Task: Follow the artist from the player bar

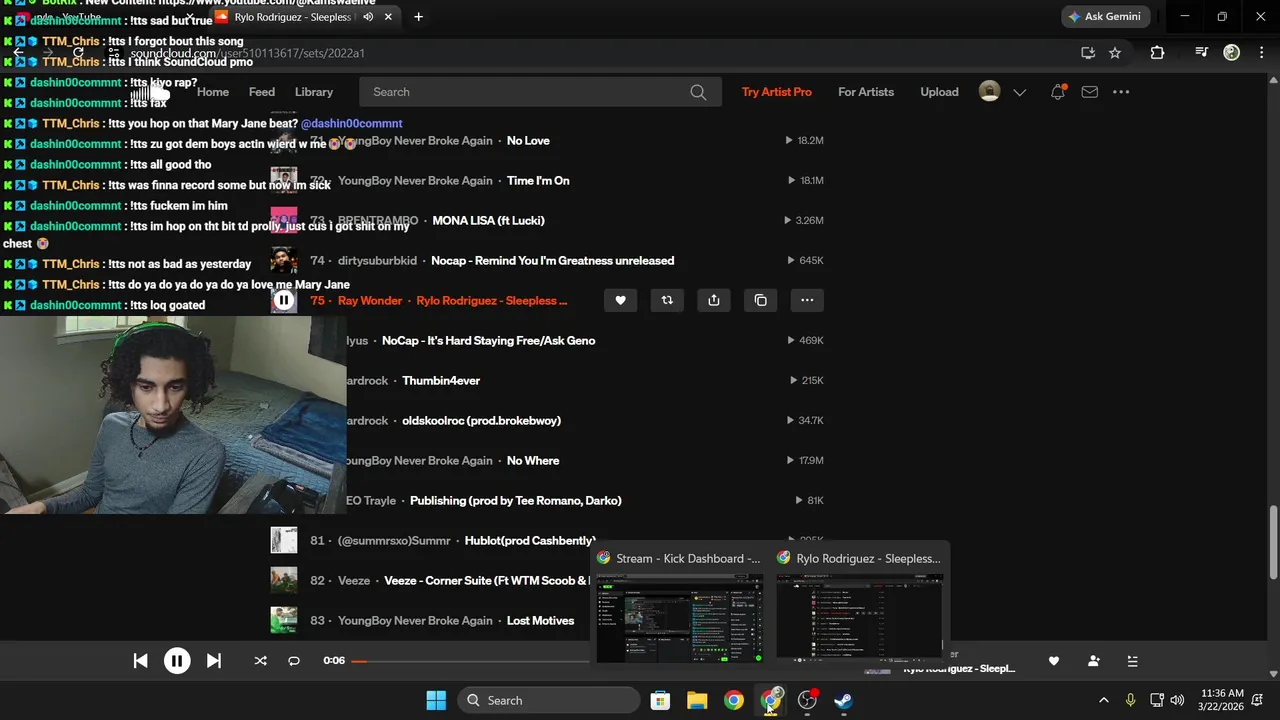Action: coord(1093,661)
